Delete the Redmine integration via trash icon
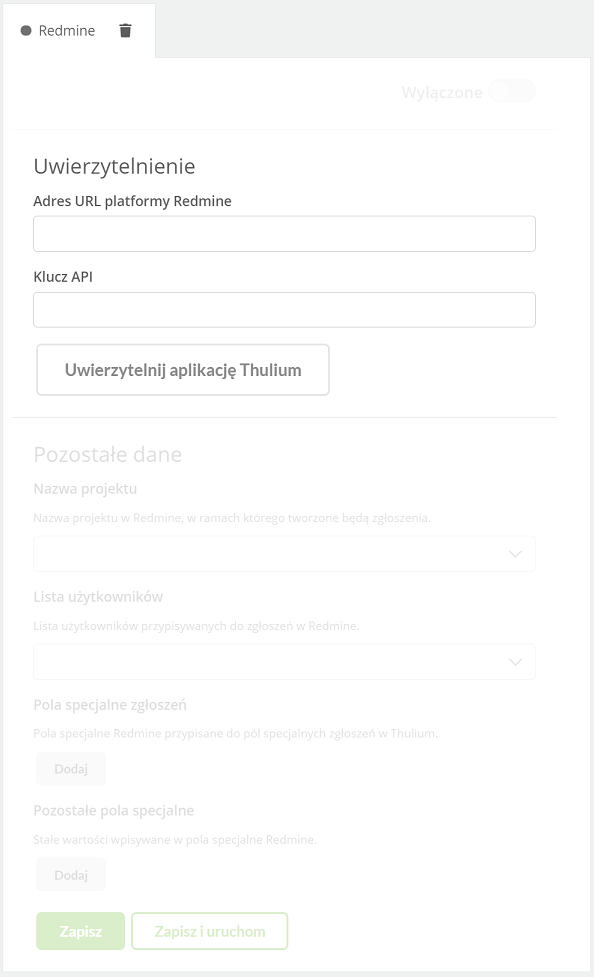Image resolution: width=594 pixels, height=977 pixels. (x=125, y=31)
